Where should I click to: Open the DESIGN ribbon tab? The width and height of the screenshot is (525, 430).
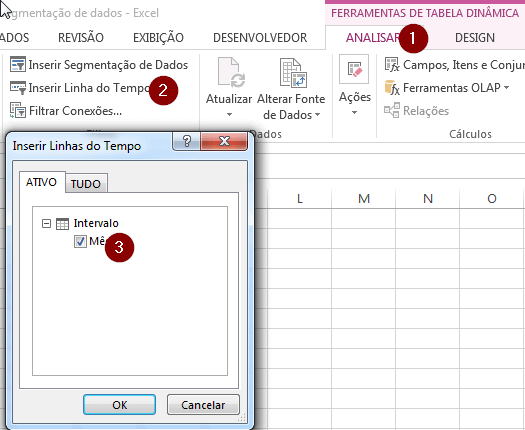point(475,38)
